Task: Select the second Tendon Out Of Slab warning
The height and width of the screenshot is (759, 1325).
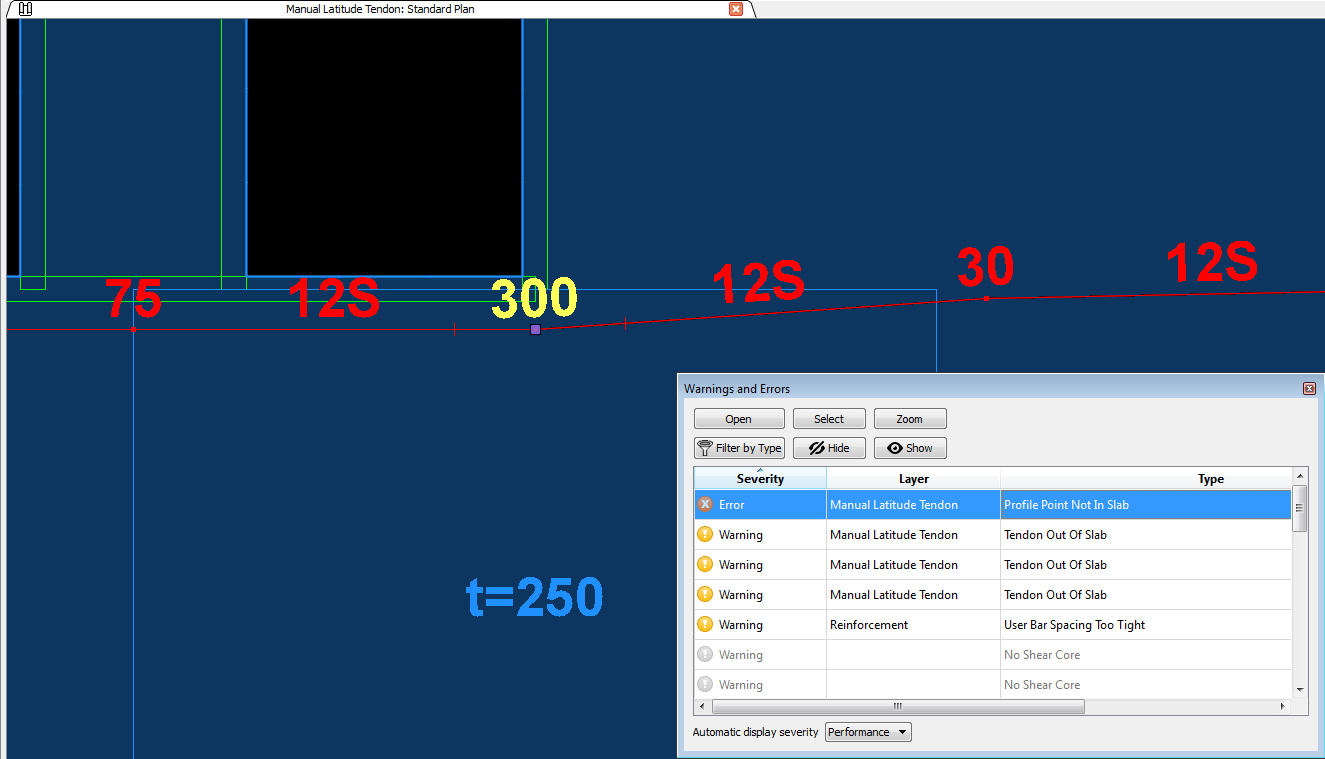Action: click(x=993, y=565)
